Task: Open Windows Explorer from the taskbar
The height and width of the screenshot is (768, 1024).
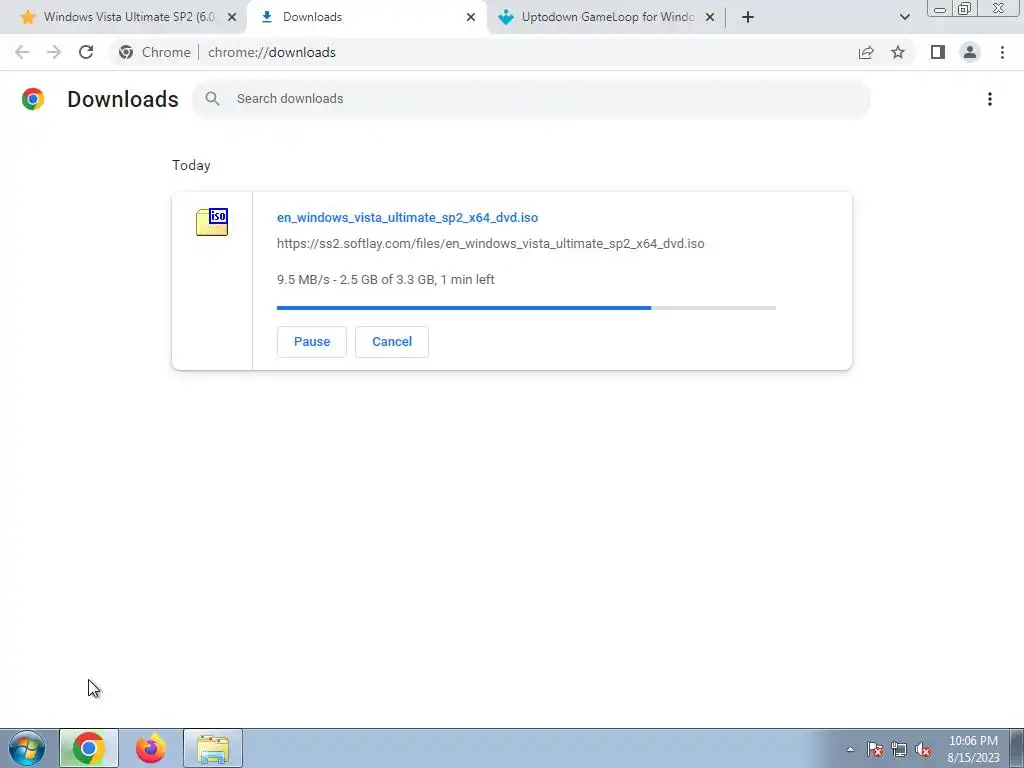Action: coord(213,748)
